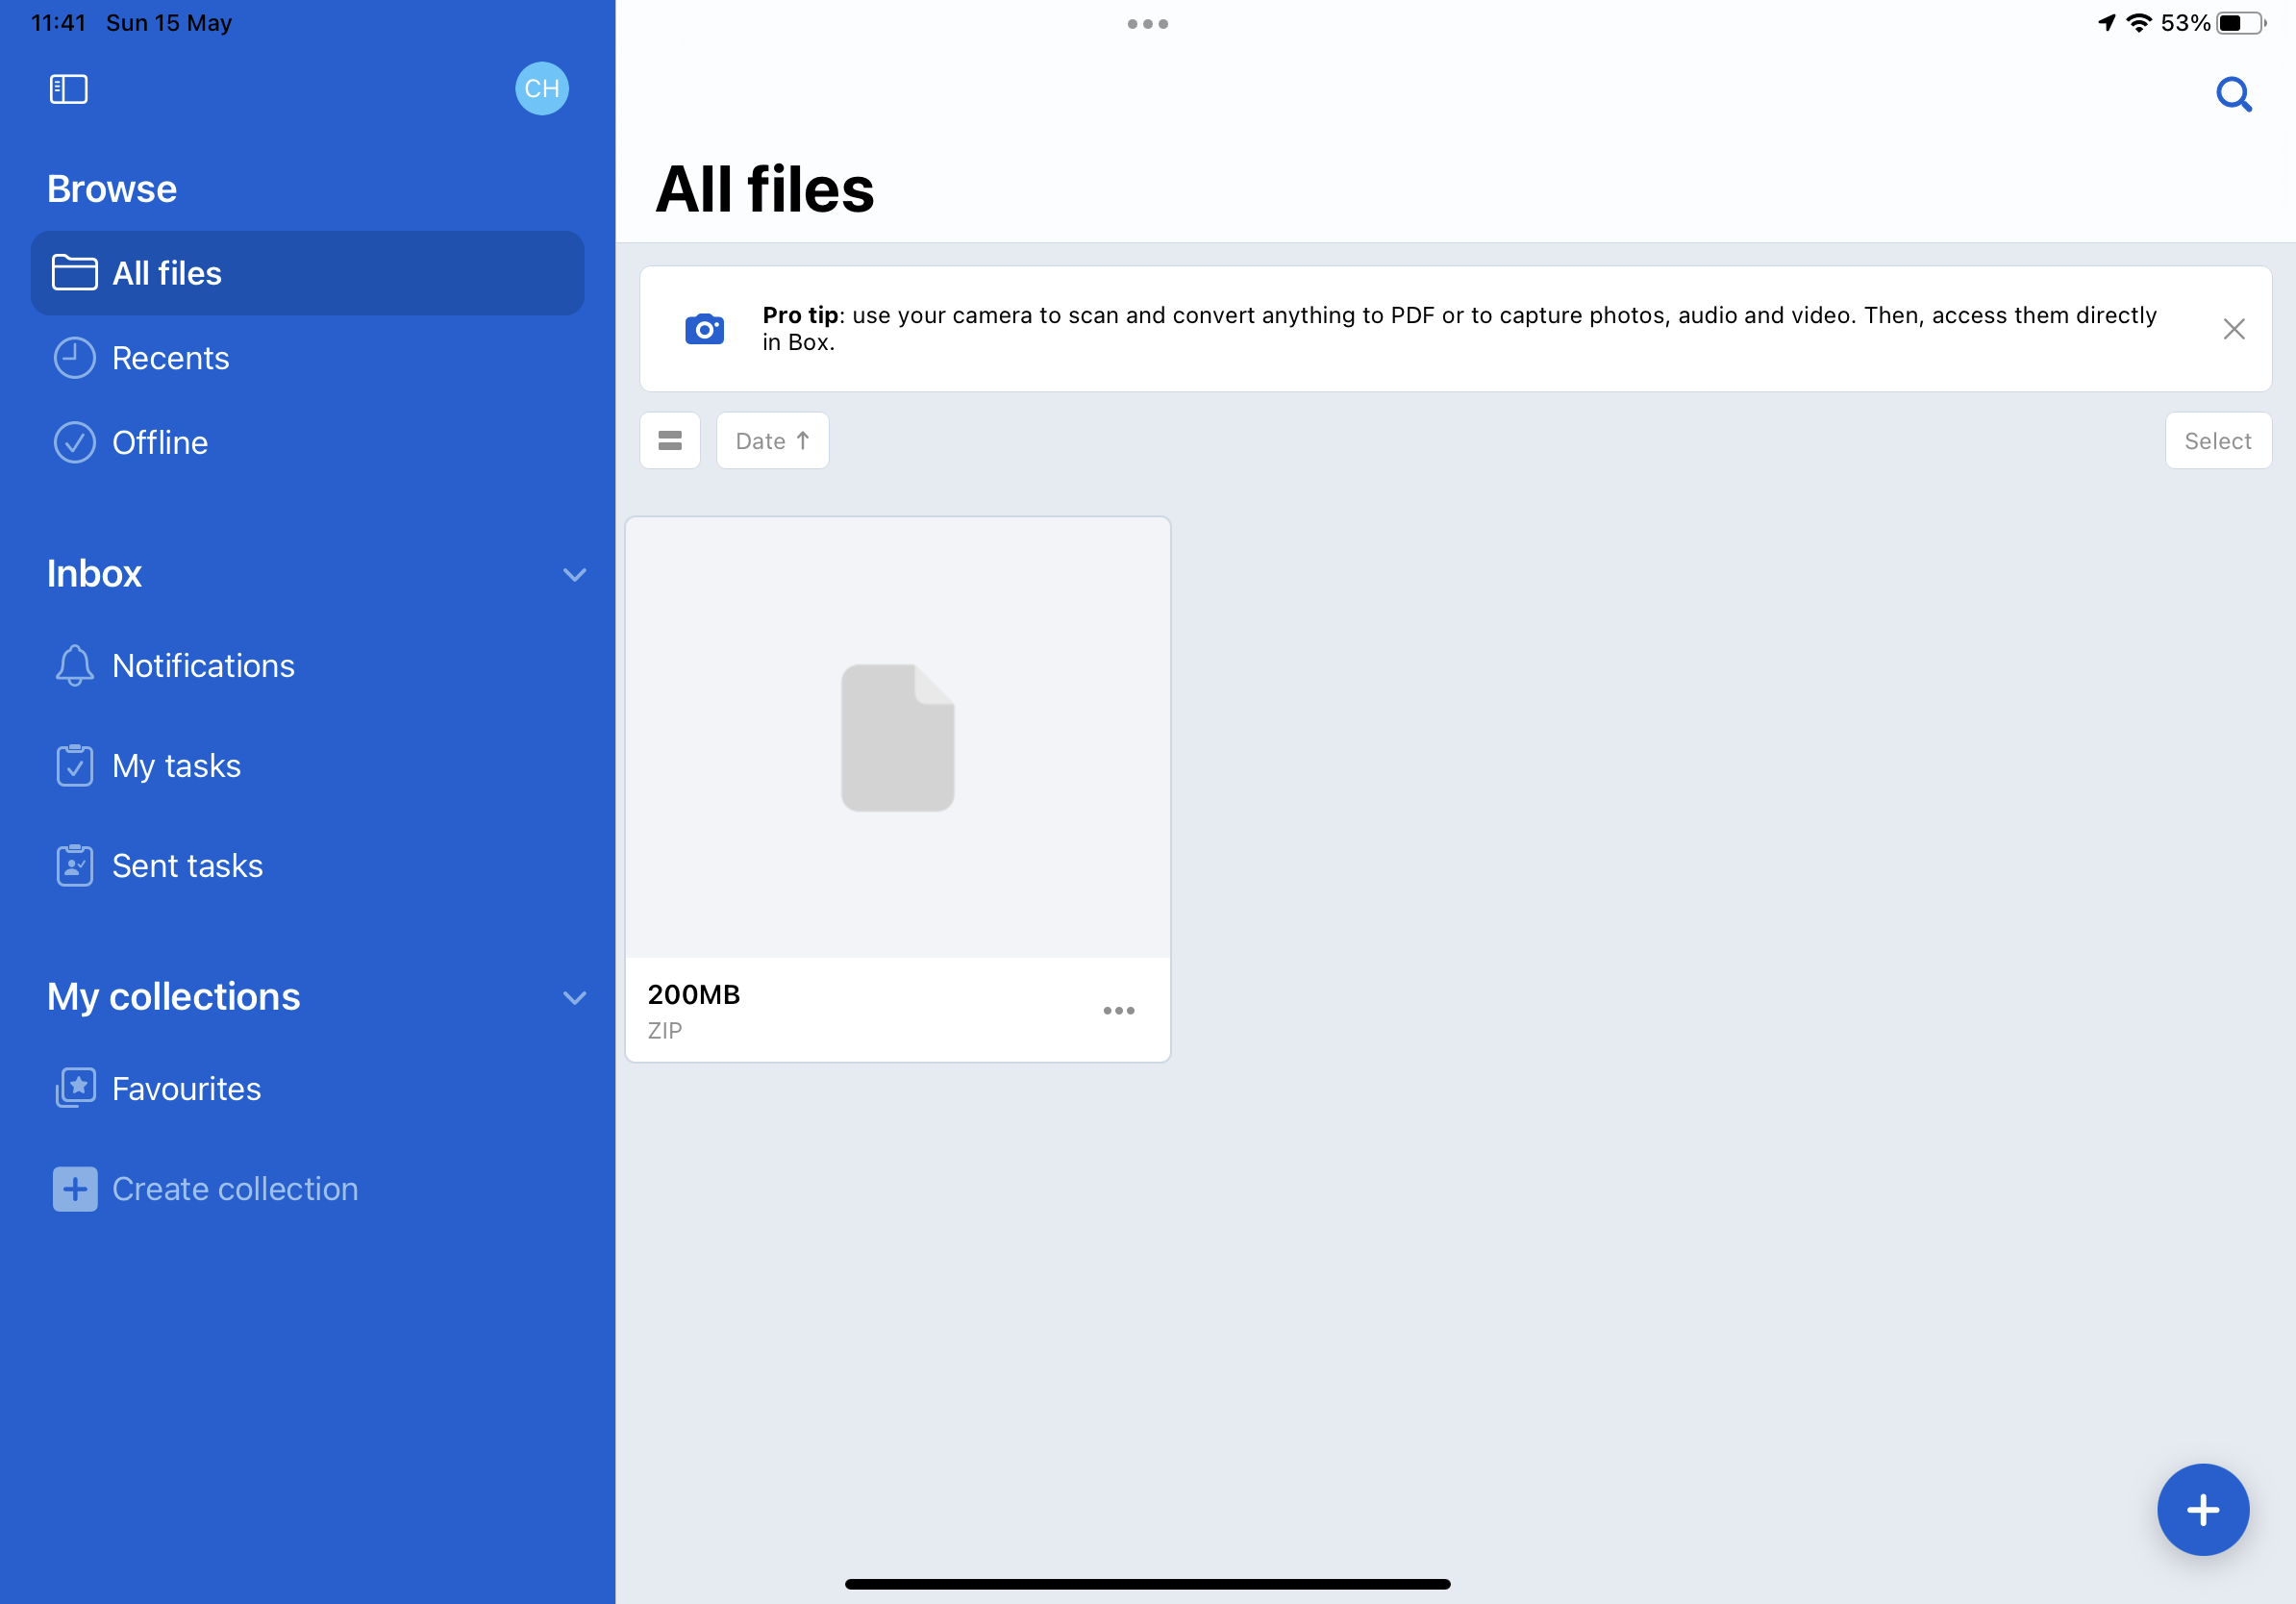Open the CH profile avatar
This screenshot has height=1604, width=2296.
[x=542, y=88]
